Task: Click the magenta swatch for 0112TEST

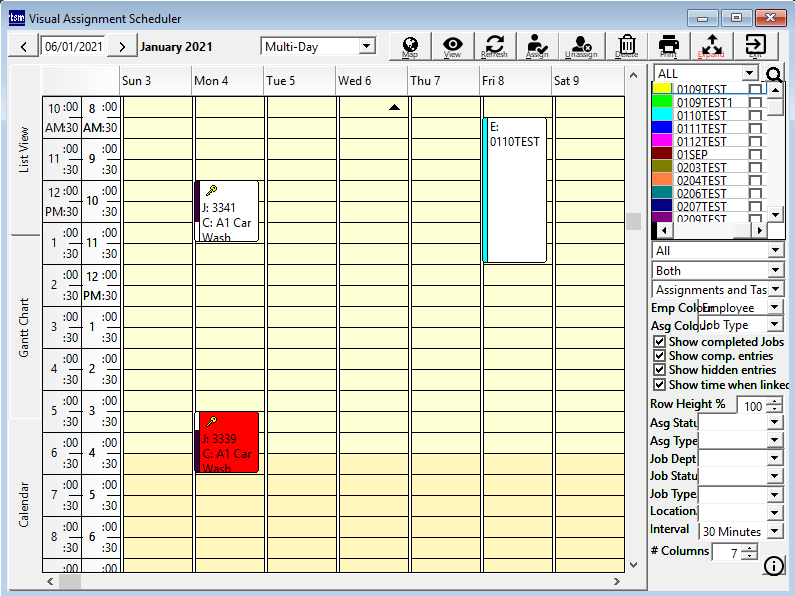Action: (x=661, y=142)
